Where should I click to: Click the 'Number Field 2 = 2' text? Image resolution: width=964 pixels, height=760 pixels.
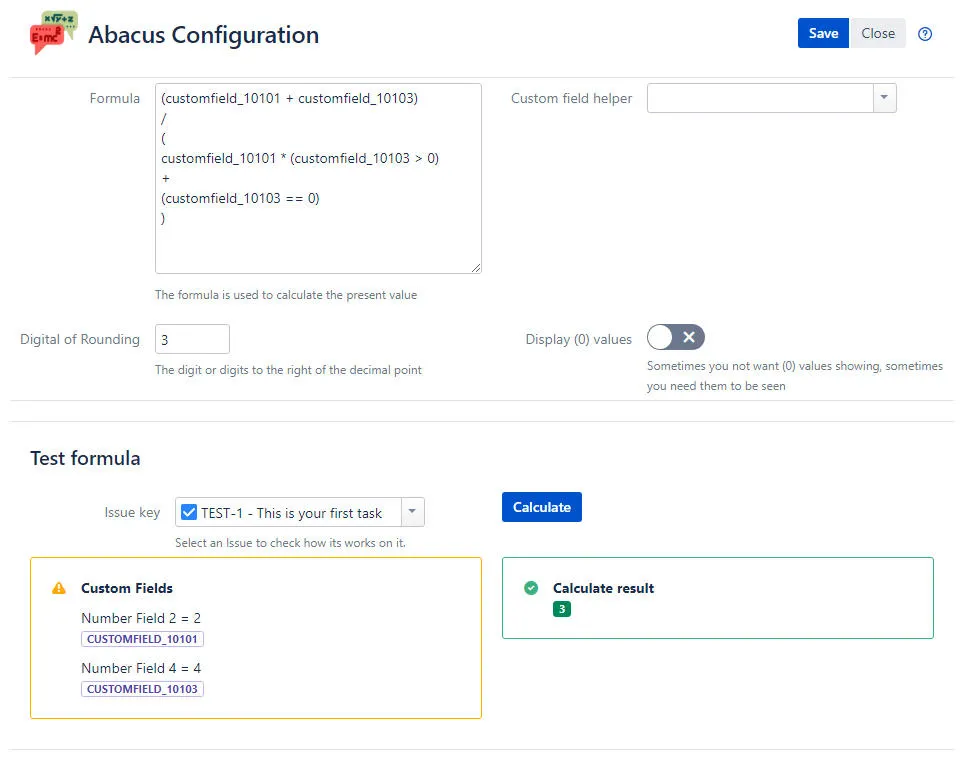[141, 618]
